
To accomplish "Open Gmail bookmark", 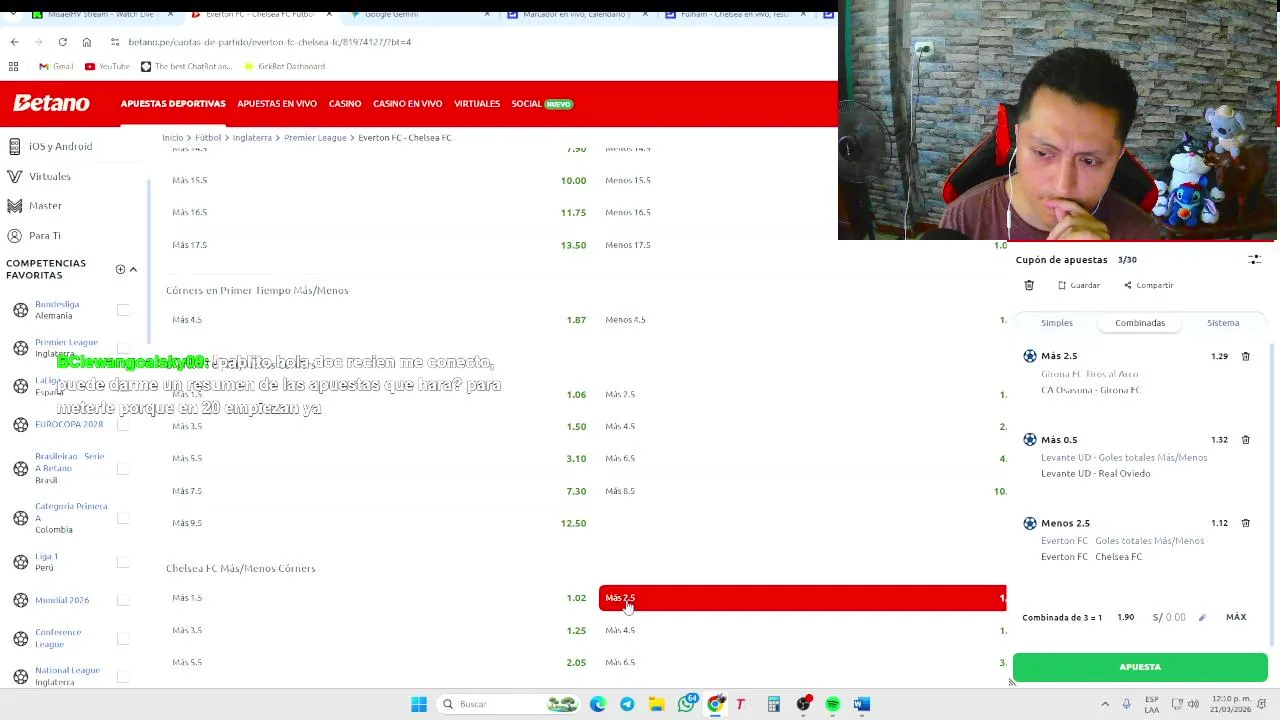I will coord(56,66).
